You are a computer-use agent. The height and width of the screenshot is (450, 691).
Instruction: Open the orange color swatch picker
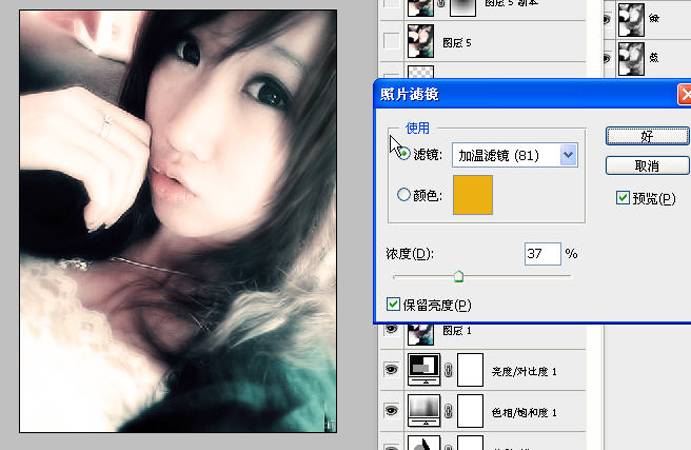tap(473, 195)
